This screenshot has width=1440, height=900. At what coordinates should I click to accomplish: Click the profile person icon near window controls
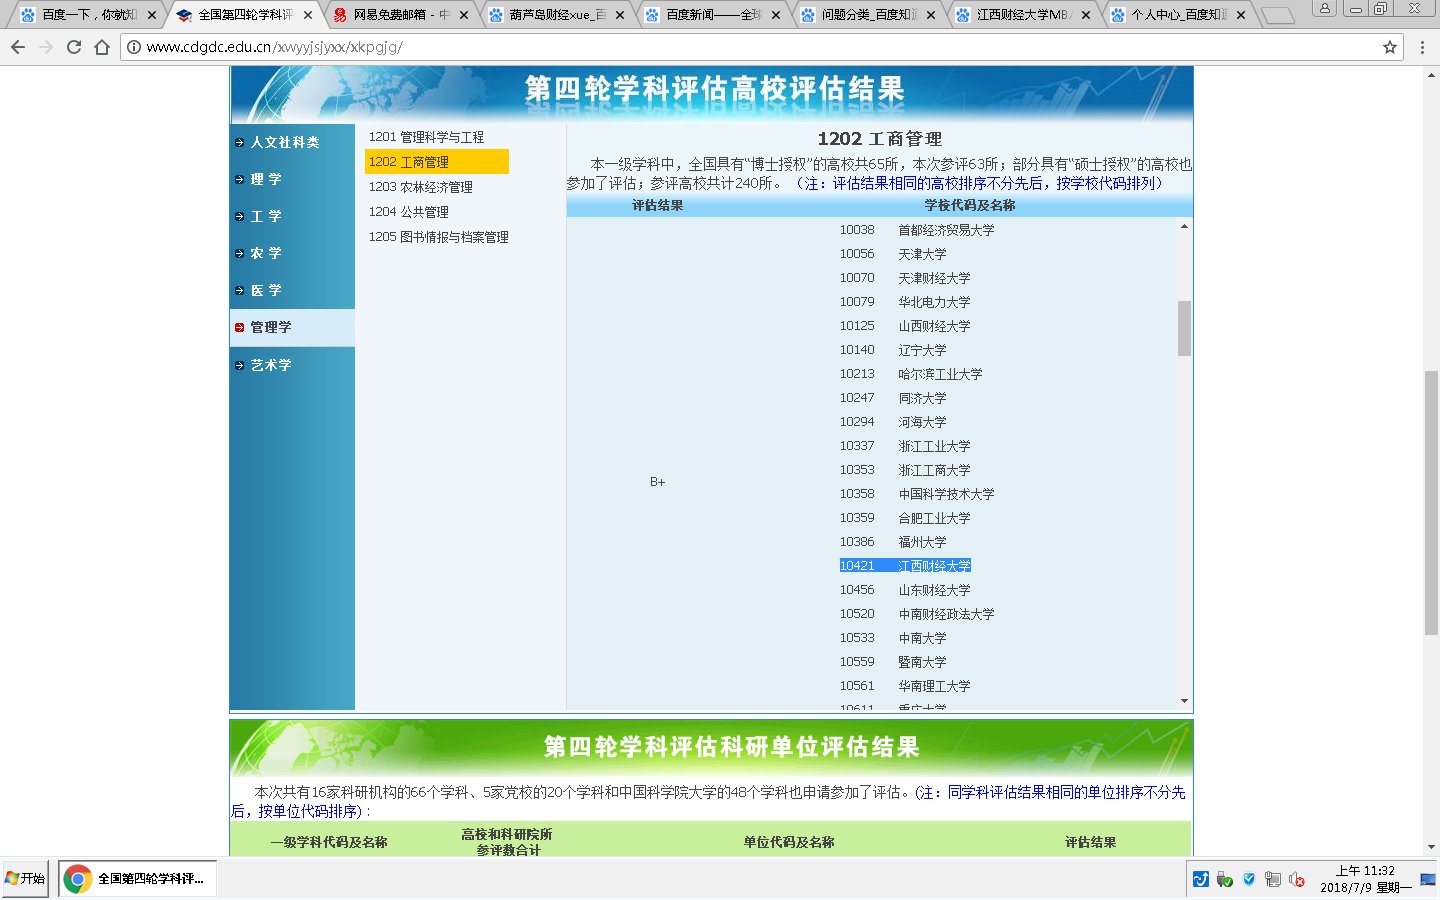[x=1326, y=10]
